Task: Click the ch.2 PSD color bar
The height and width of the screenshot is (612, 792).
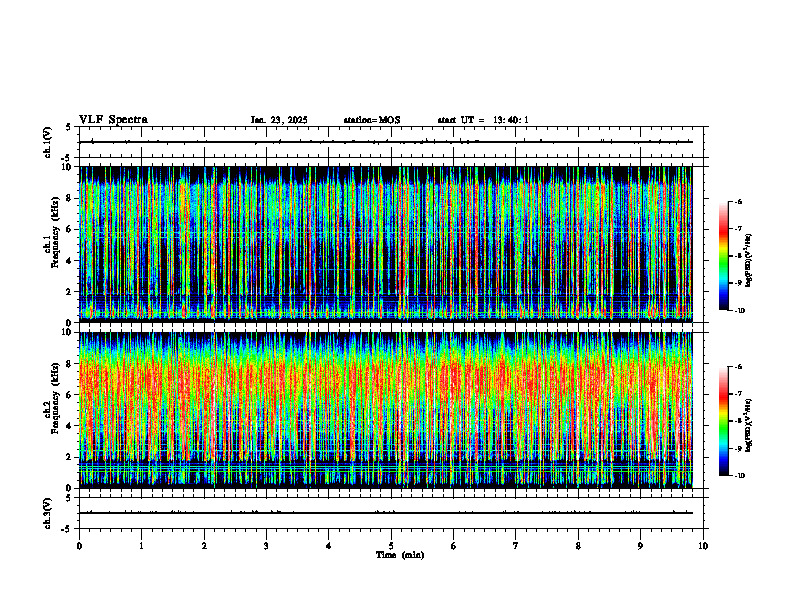Action: [724, 421]
